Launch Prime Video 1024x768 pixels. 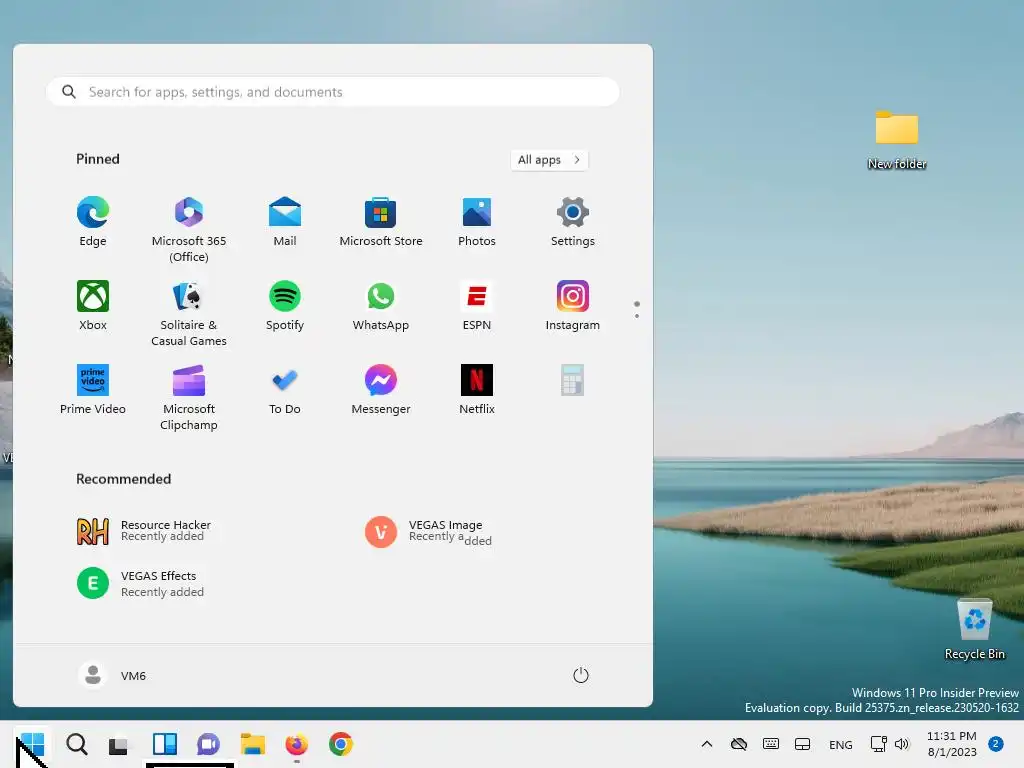point(93,390)
